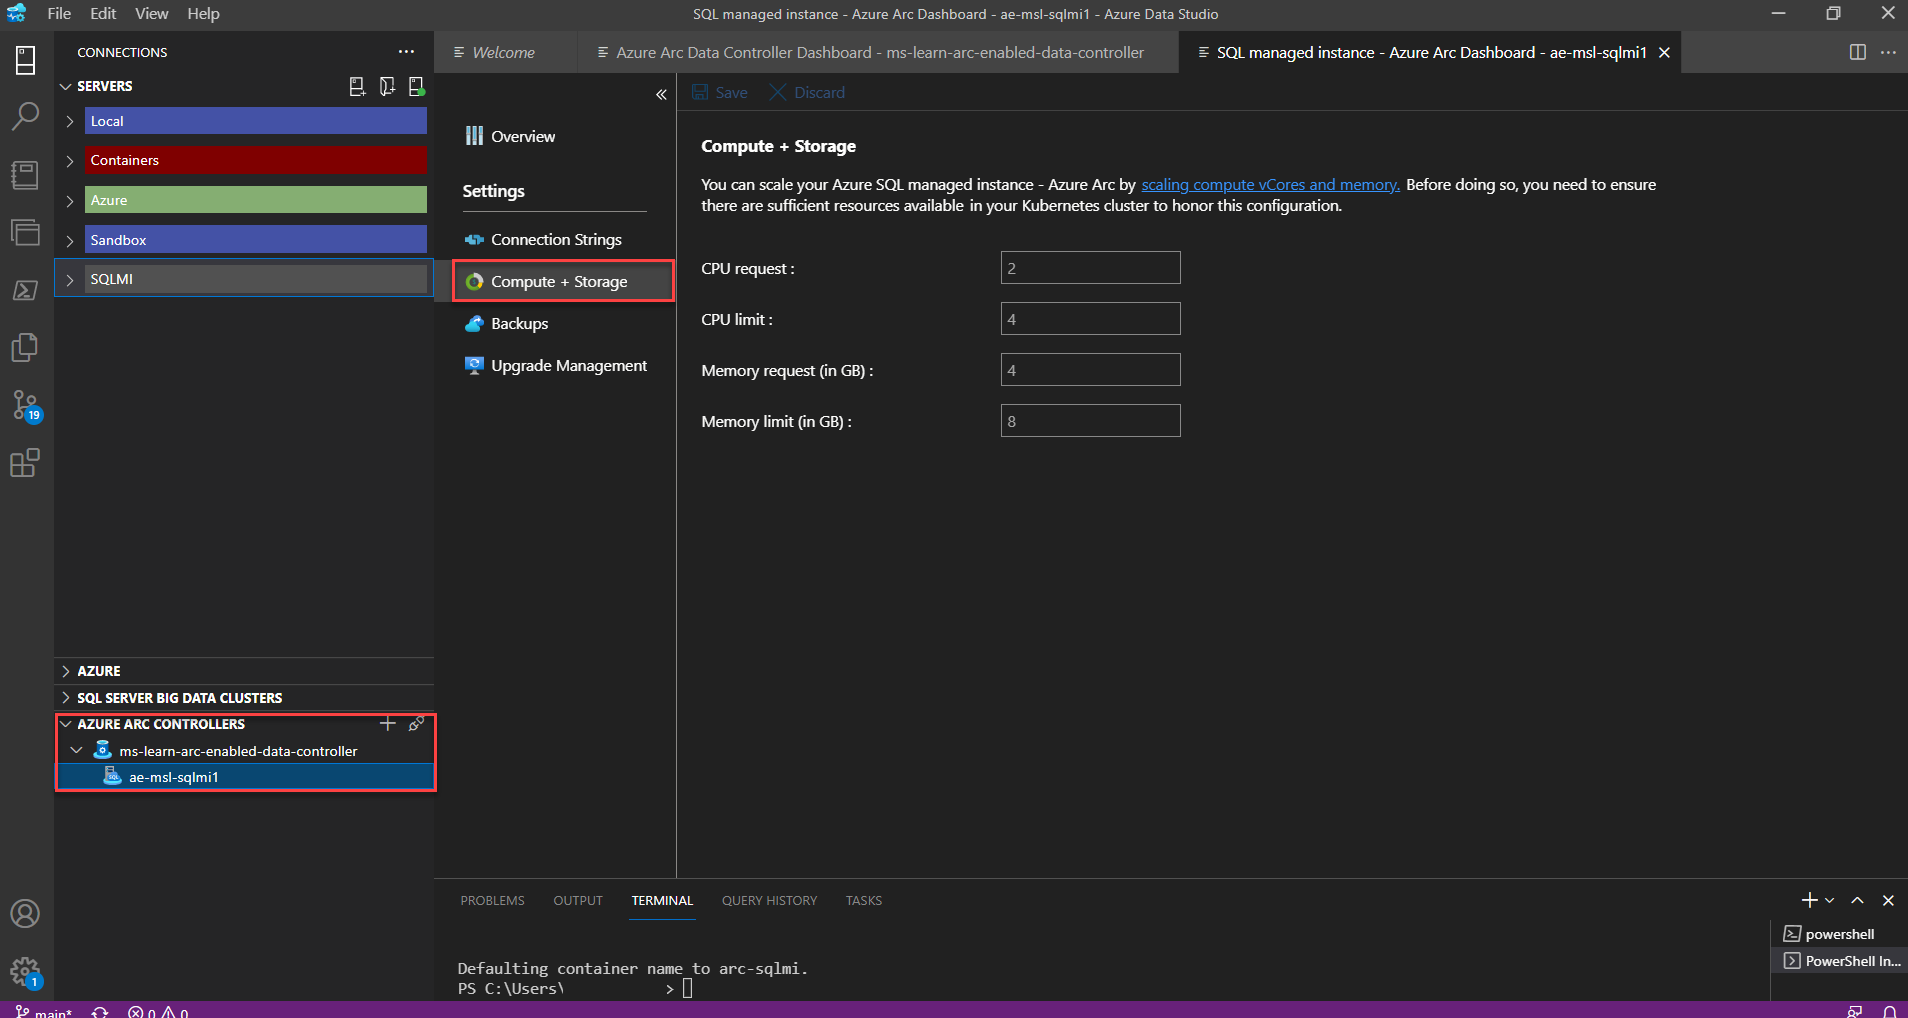Select the PowerShell In... terminal entry
1908x1018 pixels.
click(1839, 961)
